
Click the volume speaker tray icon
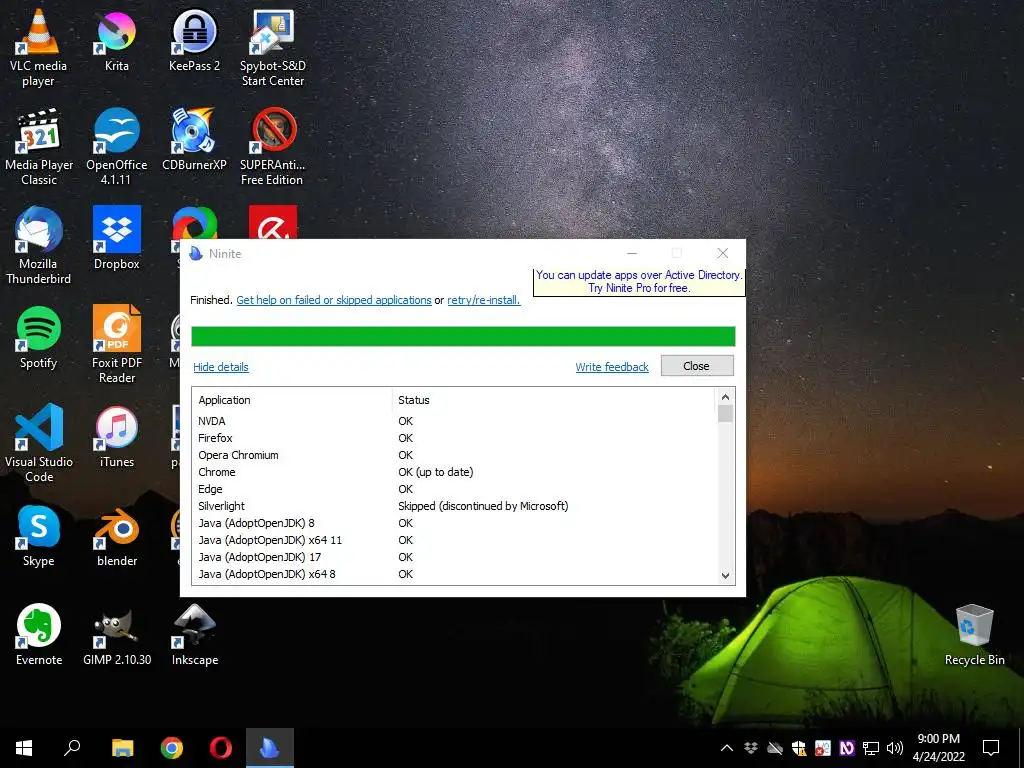click(895, 748)
